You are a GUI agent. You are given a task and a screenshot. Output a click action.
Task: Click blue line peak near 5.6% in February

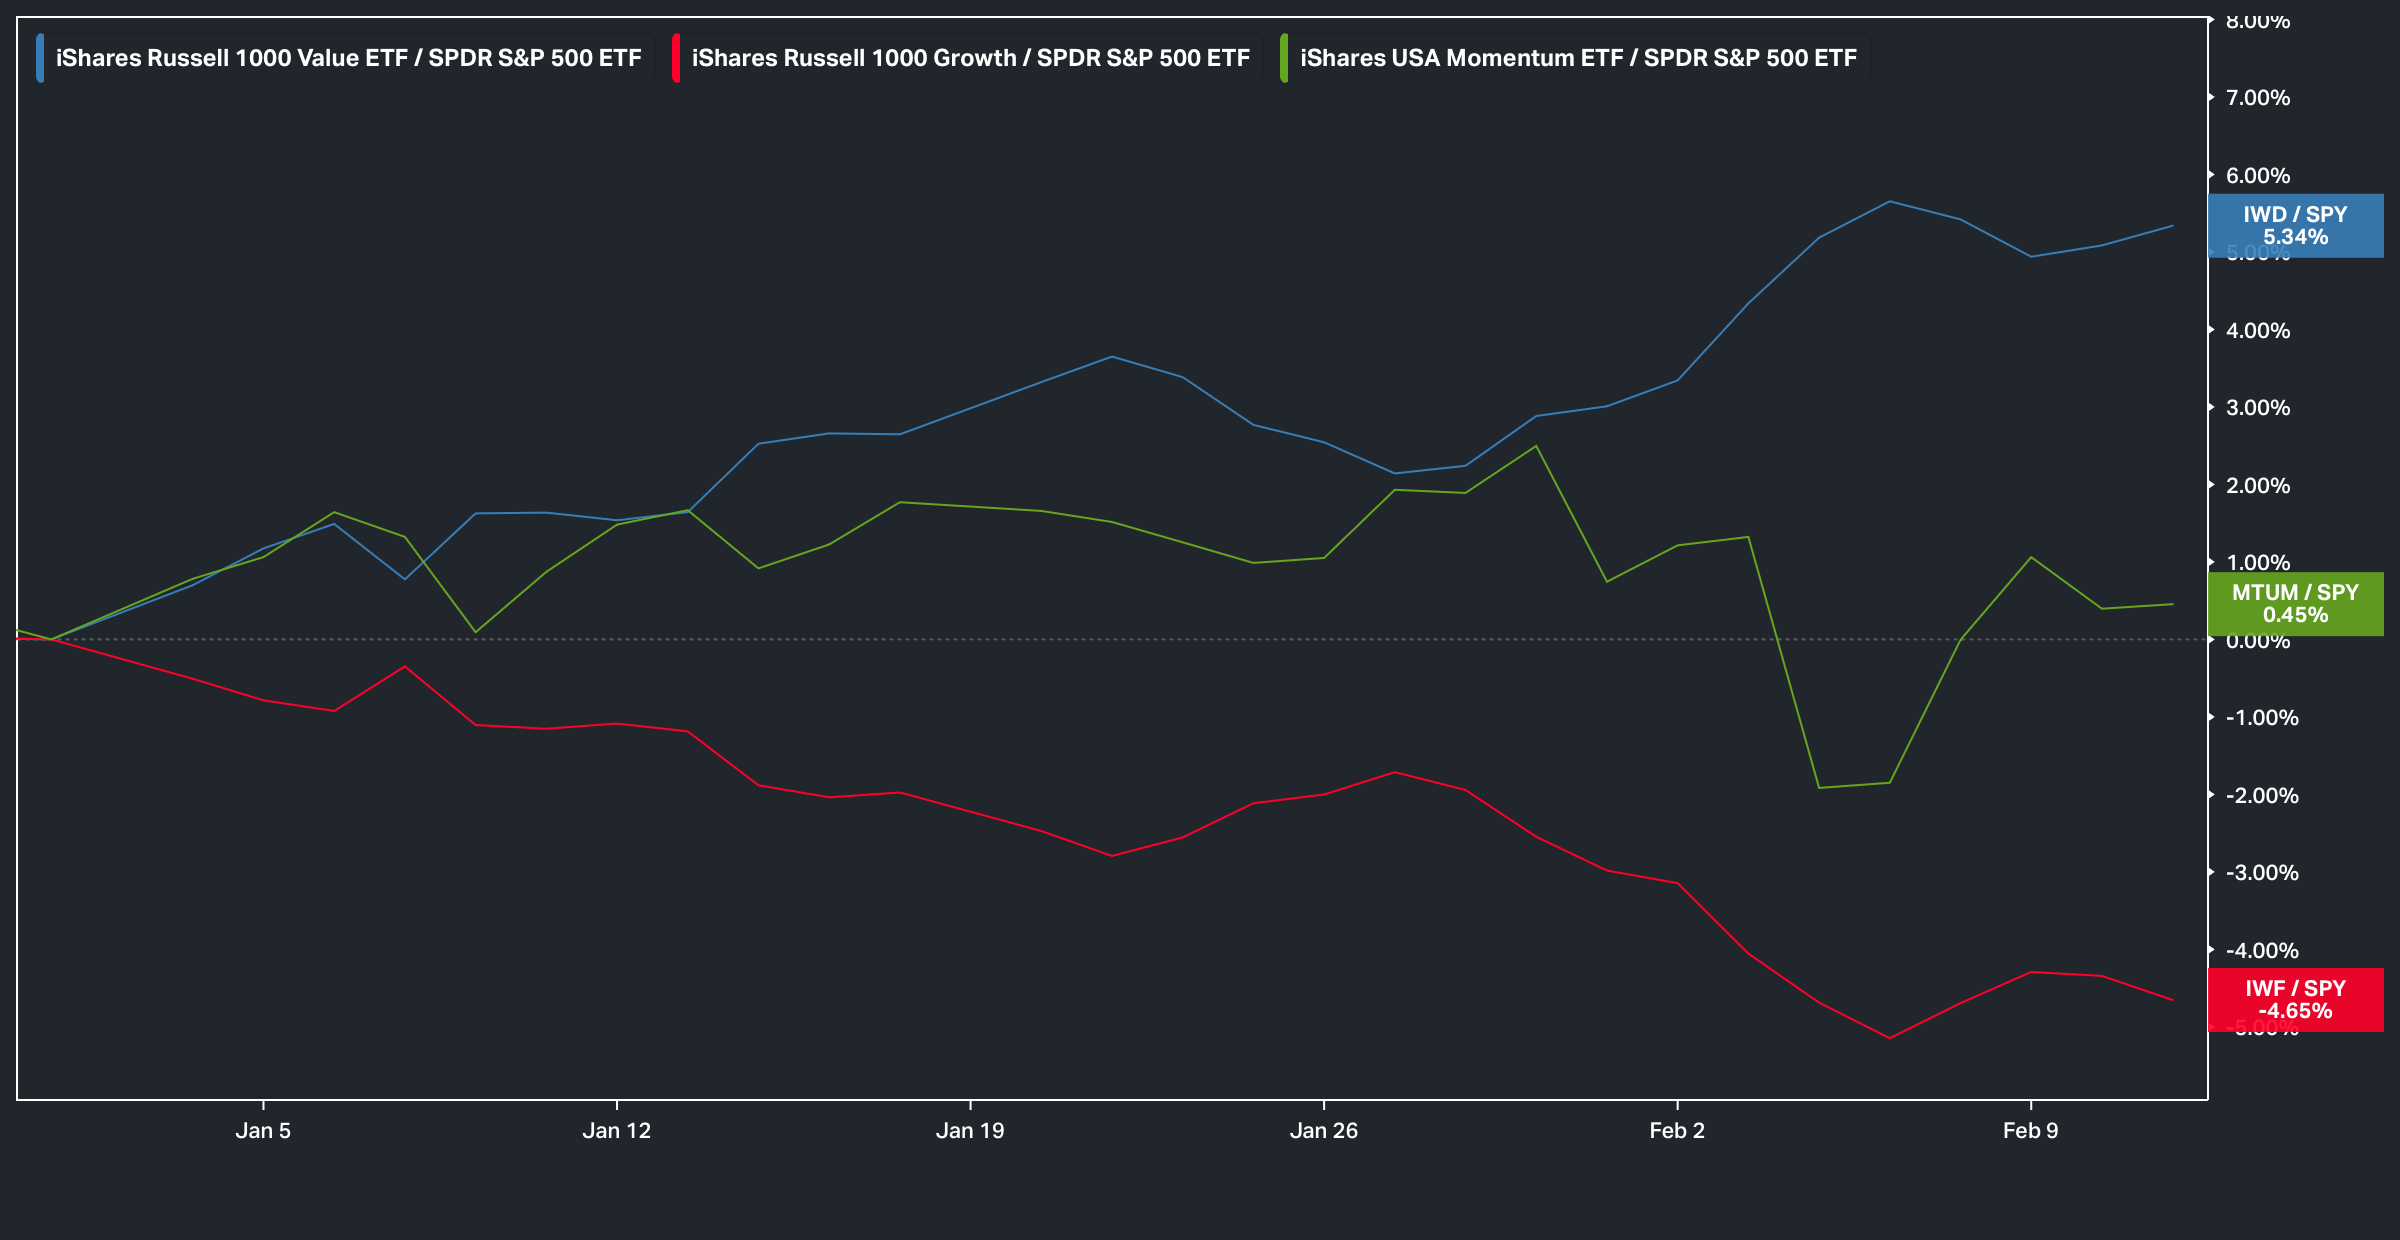pyautogui.click(x=1888, y=202)
